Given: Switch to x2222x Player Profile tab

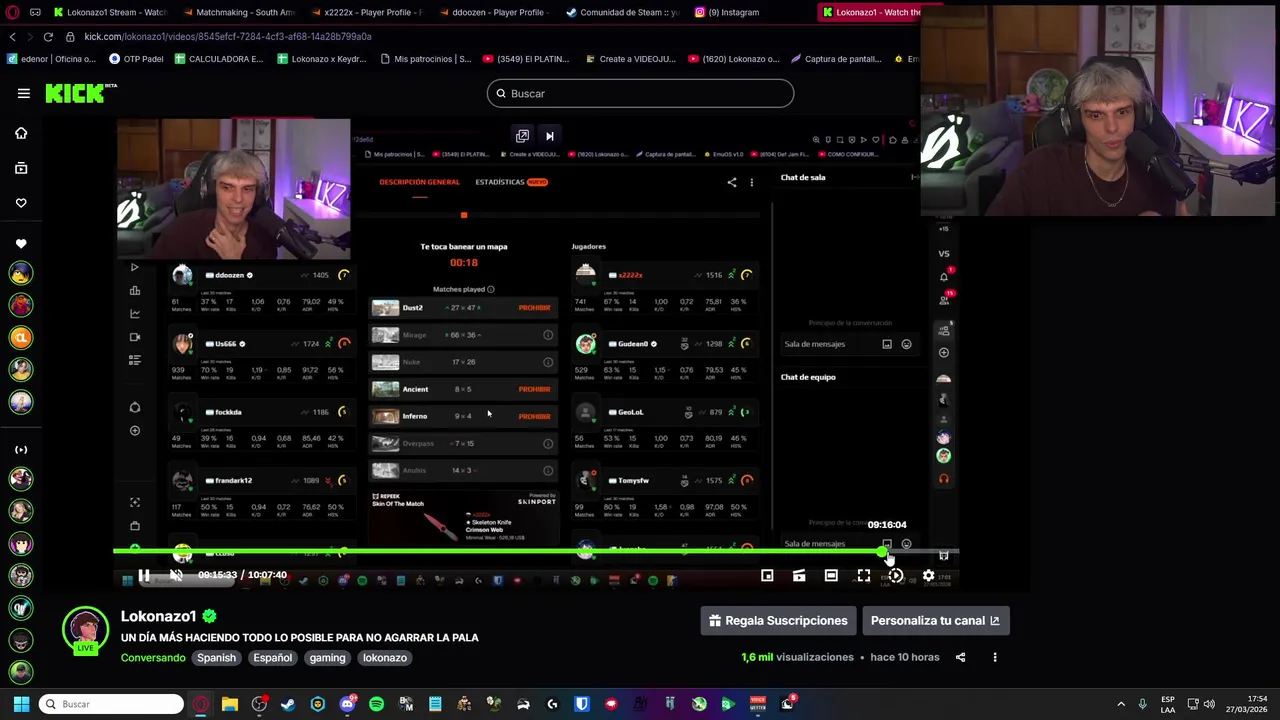Looking at the screenshot, I should click(366, 12).
